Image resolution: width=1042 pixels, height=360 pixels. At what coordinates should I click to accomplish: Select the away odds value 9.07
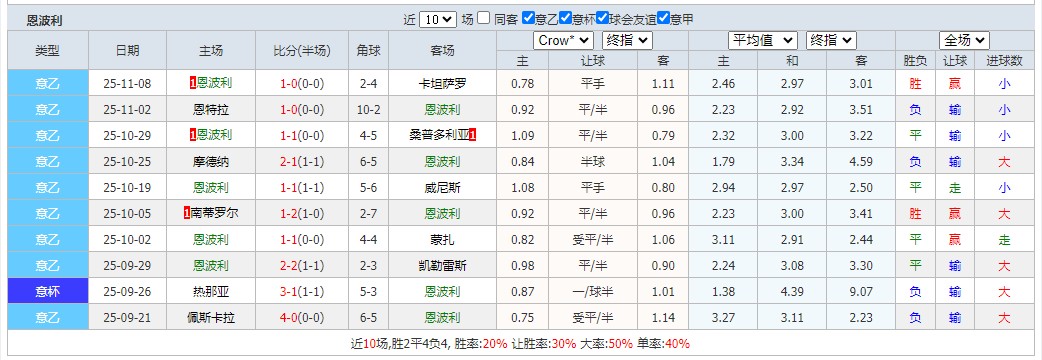click(861, 292)
